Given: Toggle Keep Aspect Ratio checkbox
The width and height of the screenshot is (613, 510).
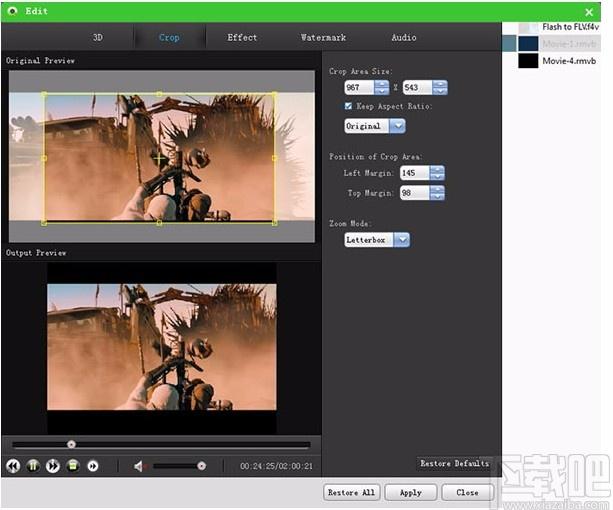Looking at the screenshot, I should pyautogui.click(x=348, y=106).
